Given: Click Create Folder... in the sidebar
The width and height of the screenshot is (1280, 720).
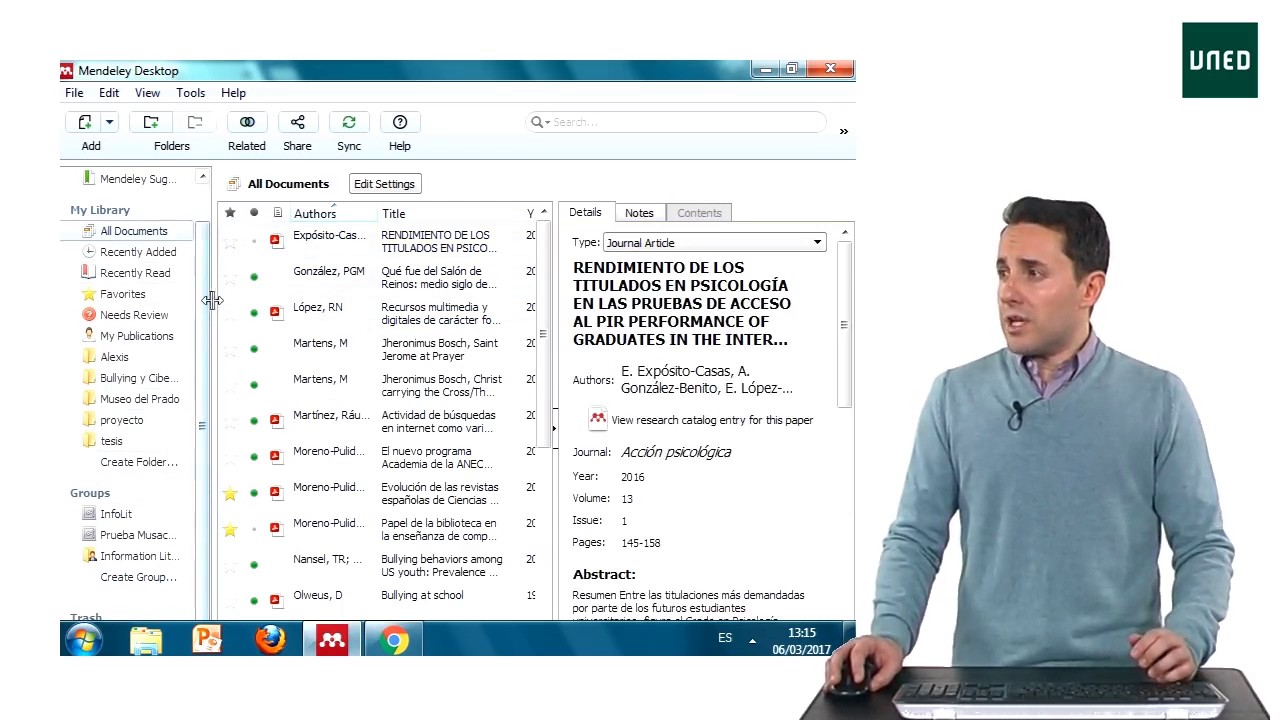Looking at the screenshot, I should pos(139,462).
